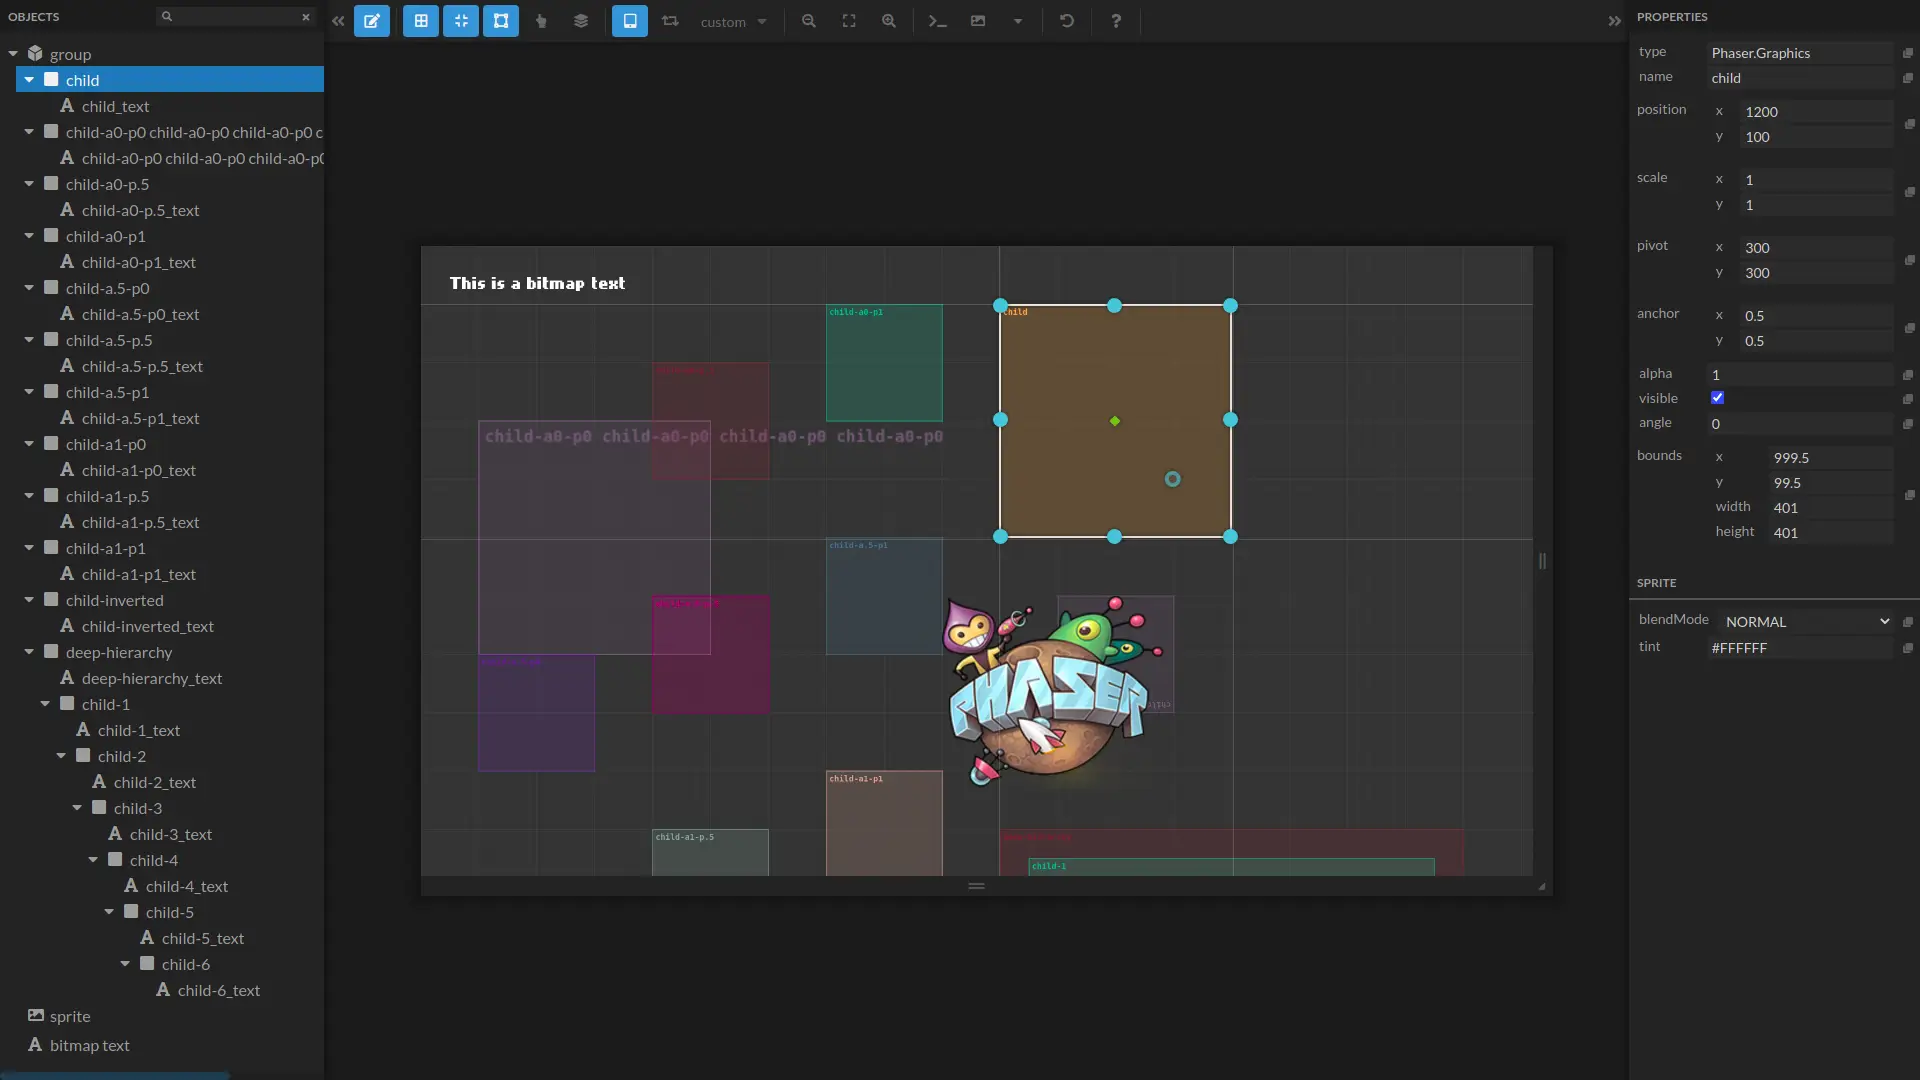This screenshot has width=1920, height=1080.
Task: Open the custom resolution dropdown
Action: (x=733, y=22)
